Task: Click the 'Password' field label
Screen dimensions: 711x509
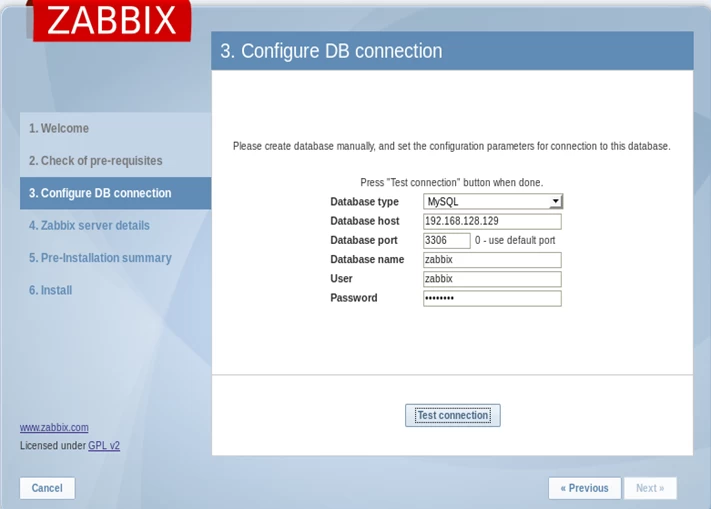Action: click(x=354, y=298)
